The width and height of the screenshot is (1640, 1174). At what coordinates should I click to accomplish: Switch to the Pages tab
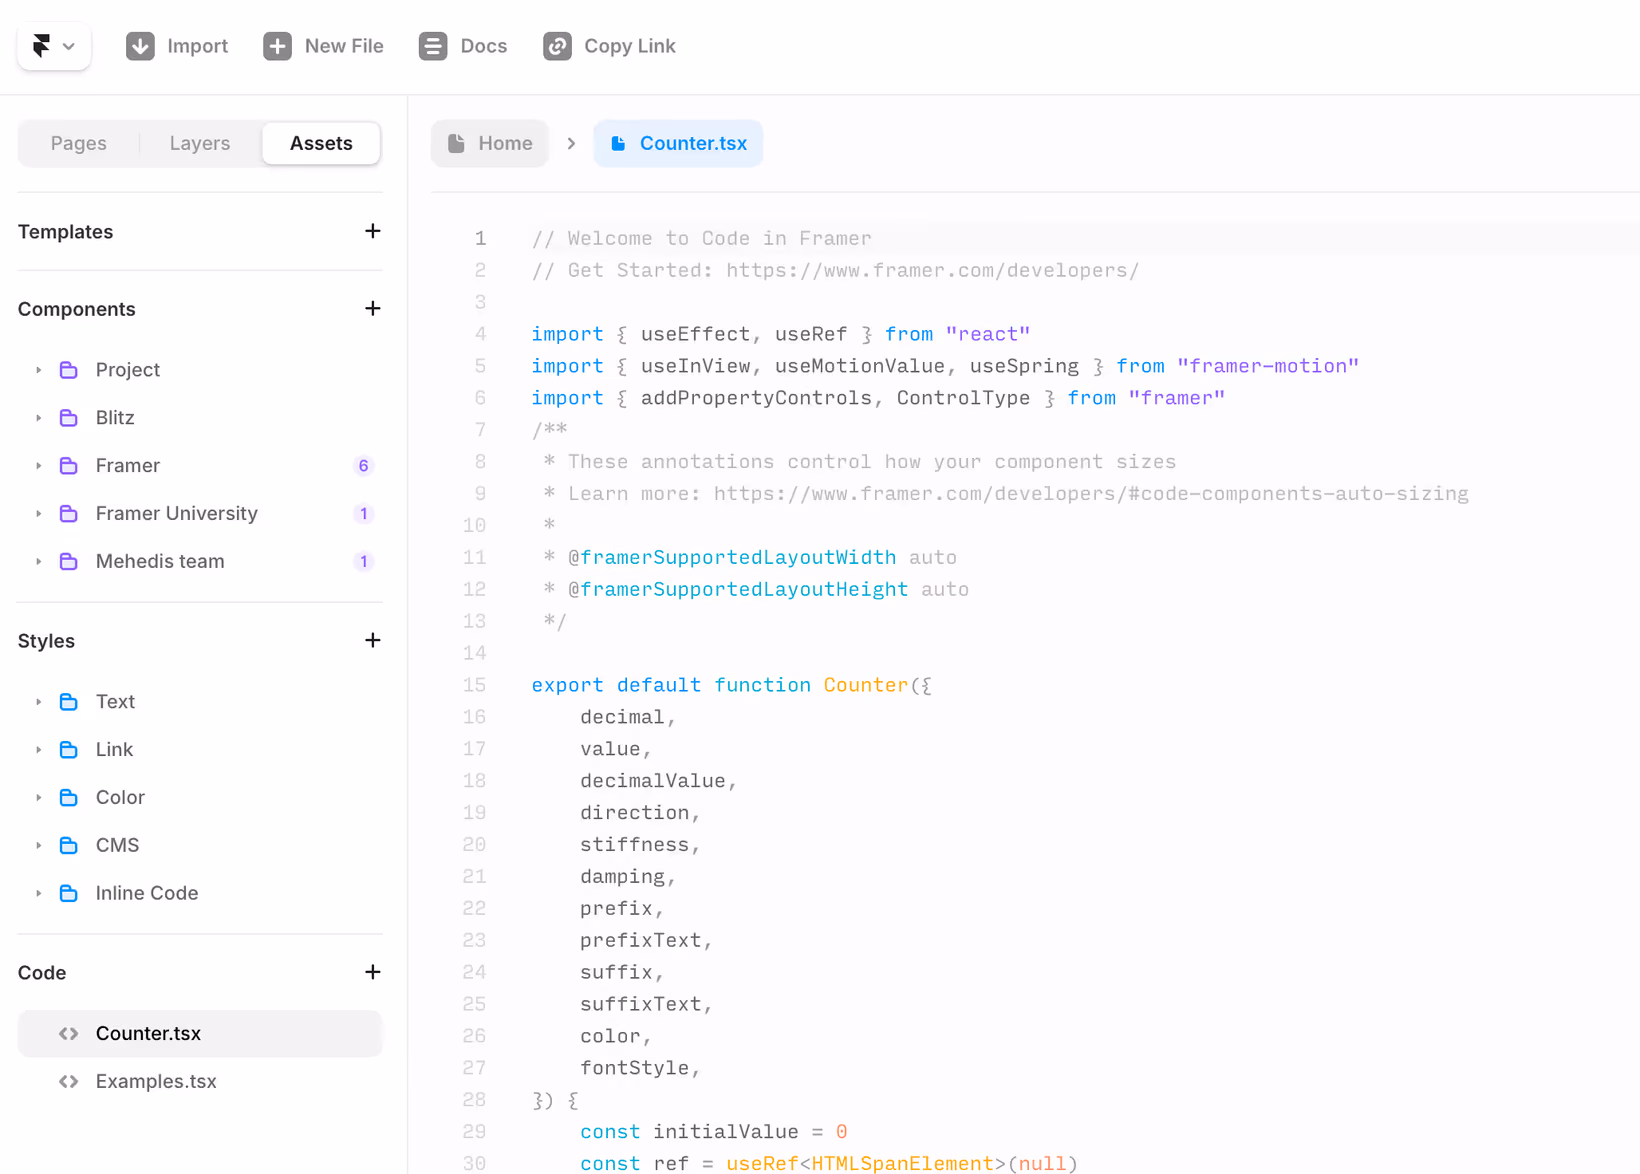tap(79, 143)
